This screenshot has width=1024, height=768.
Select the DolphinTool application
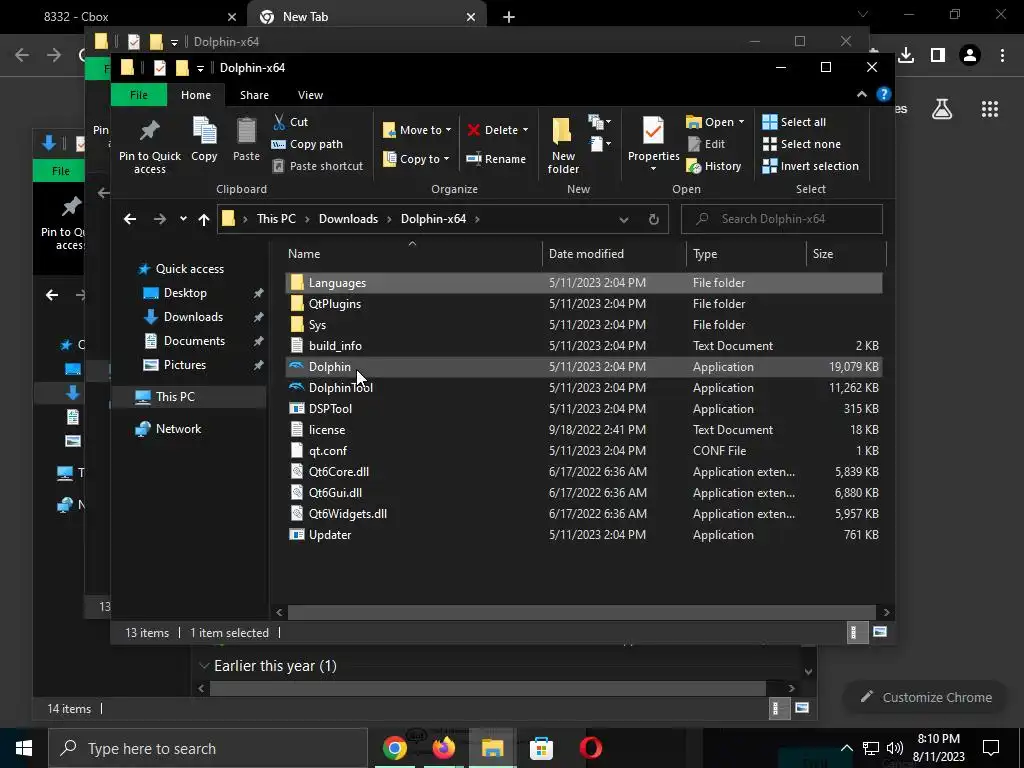point(584,387)
